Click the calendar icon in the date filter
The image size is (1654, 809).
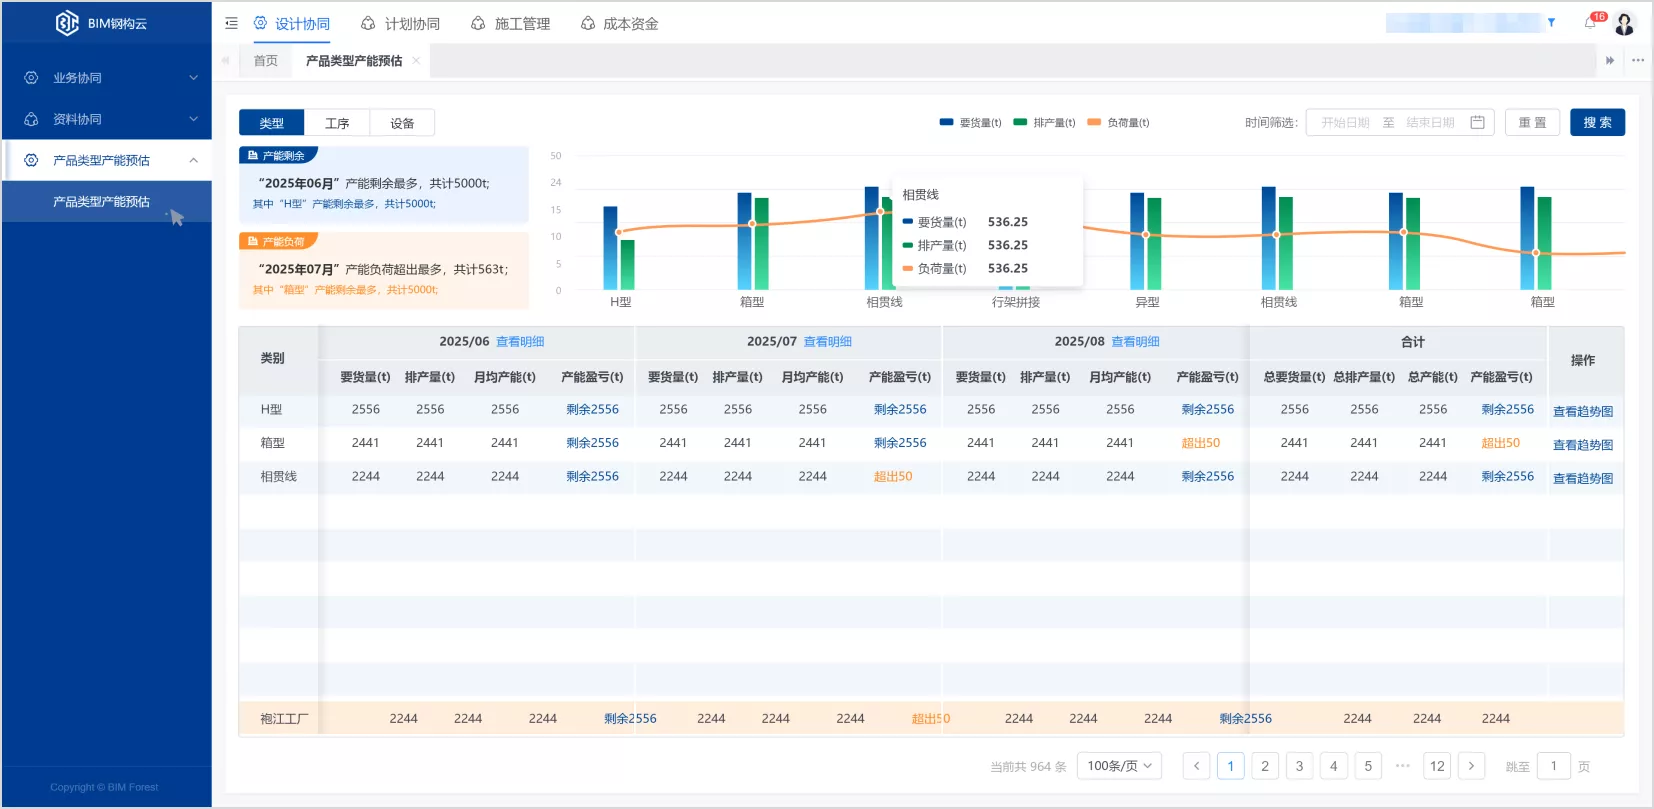(1477, 122)
